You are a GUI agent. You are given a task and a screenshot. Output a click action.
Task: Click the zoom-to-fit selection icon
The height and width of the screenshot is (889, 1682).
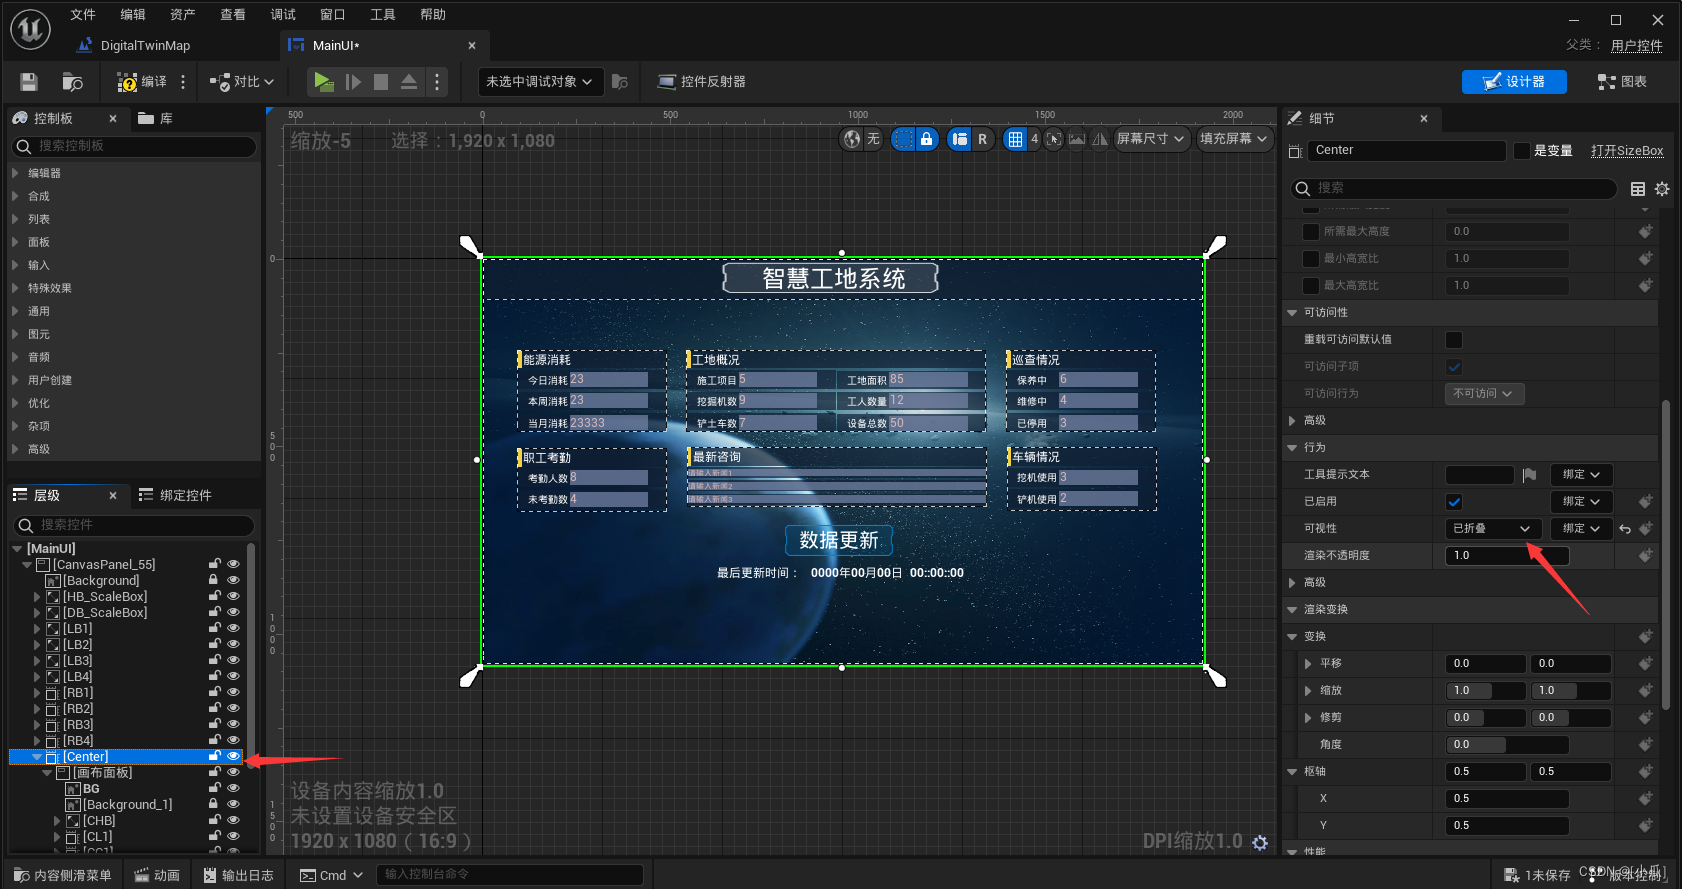tap(1054, 139)
